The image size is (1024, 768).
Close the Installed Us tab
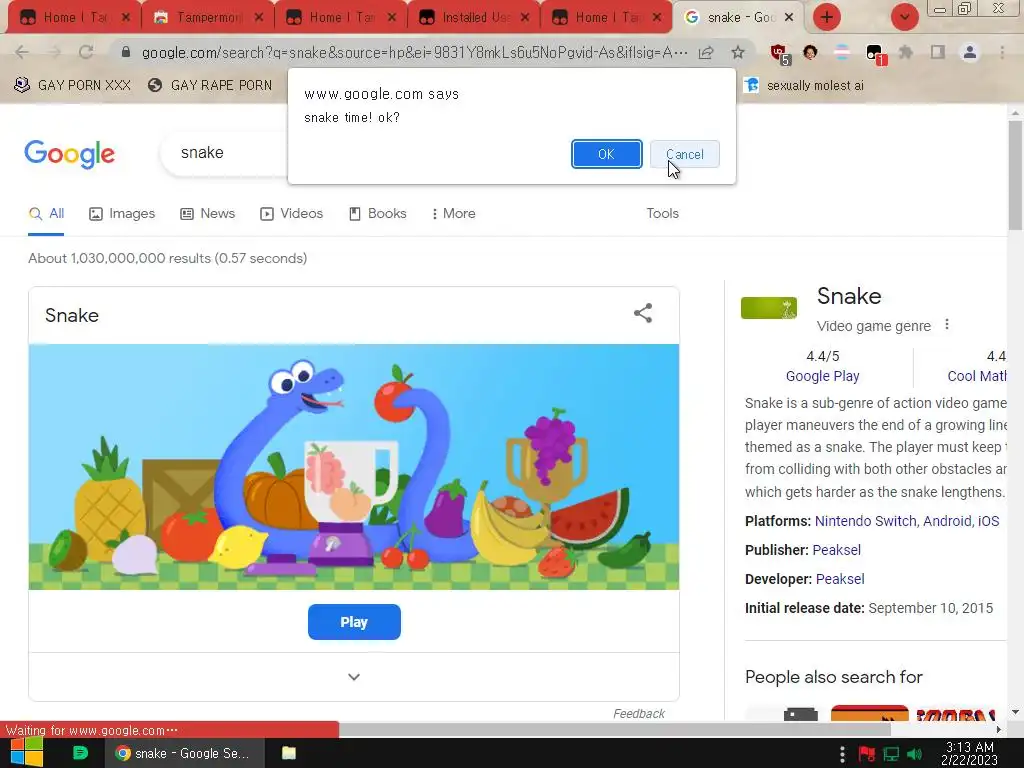tap(525, 18)
